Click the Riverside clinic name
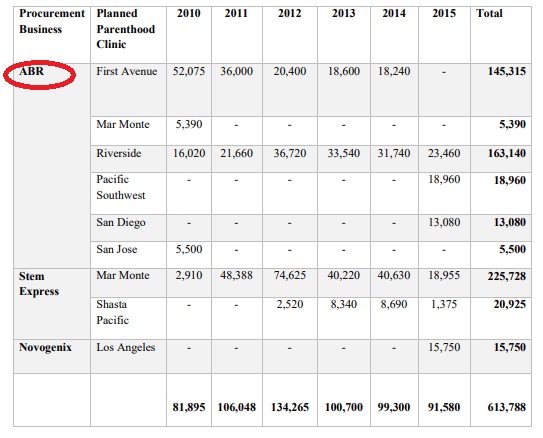 coord(119,153)
